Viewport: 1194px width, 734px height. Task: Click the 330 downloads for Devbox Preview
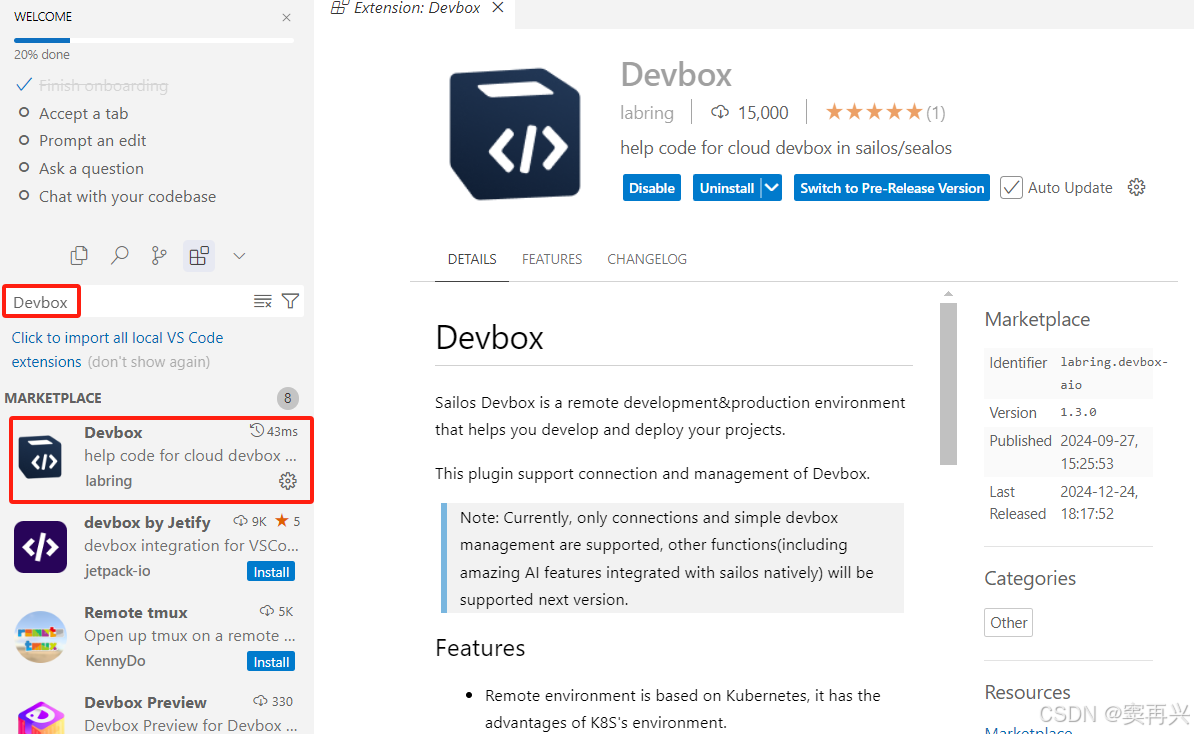273,700
